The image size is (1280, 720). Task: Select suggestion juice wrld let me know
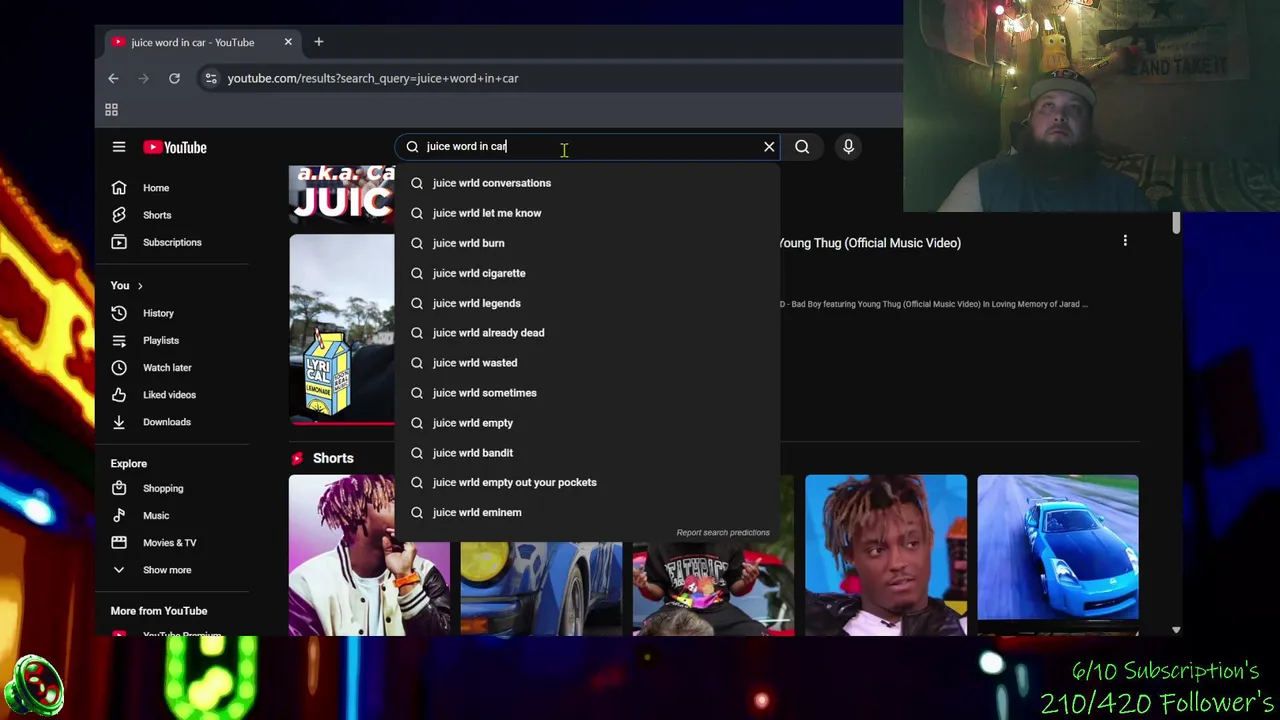(588, 213)
